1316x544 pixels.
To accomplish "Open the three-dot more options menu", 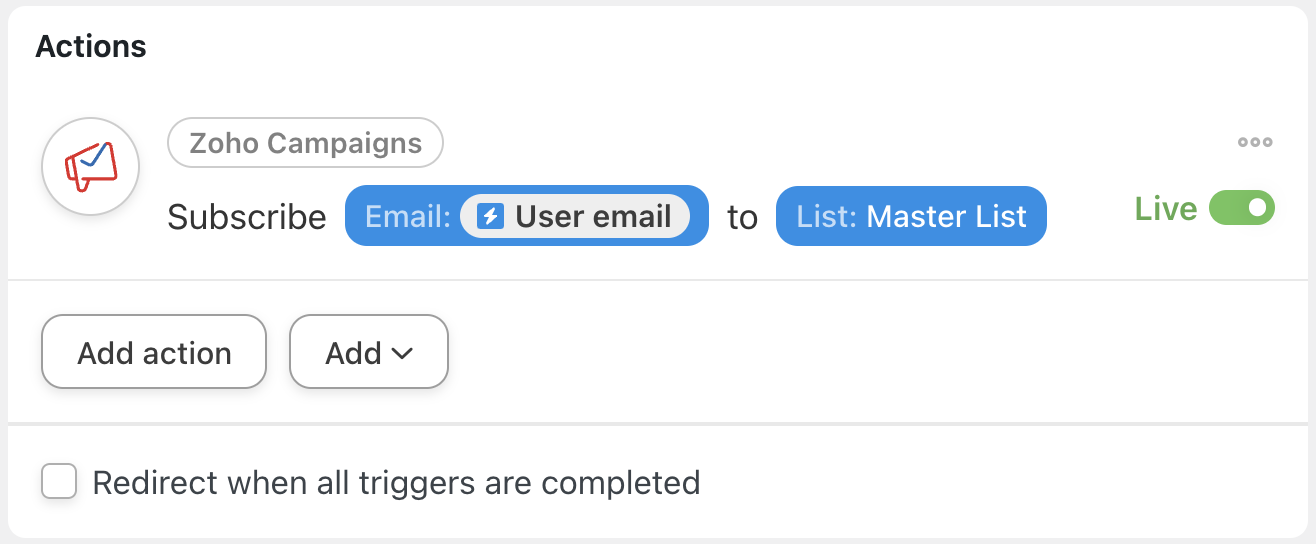I will pos(1255,142).
